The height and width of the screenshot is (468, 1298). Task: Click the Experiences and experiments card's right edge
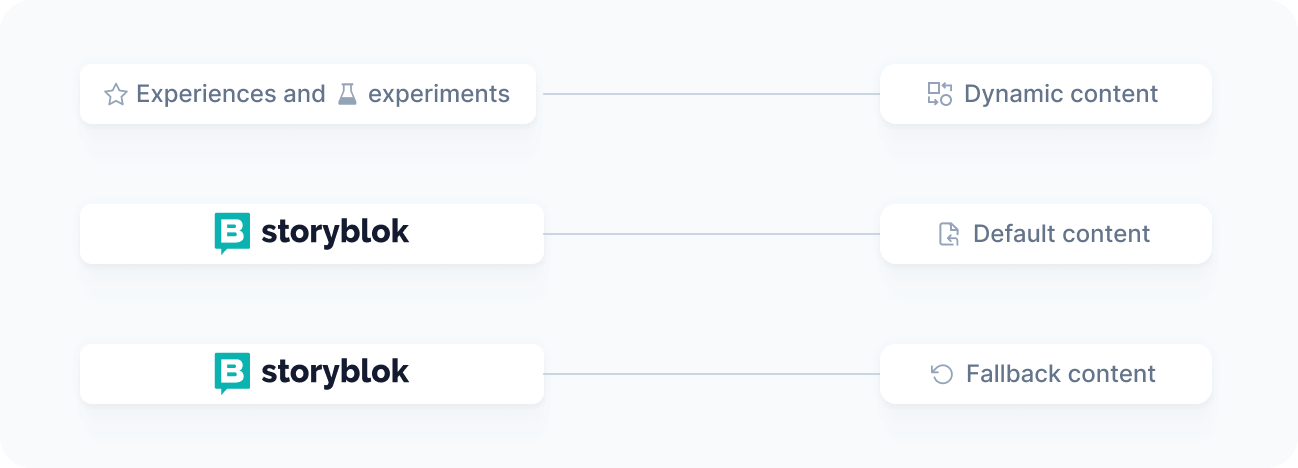tap(530, 94)
